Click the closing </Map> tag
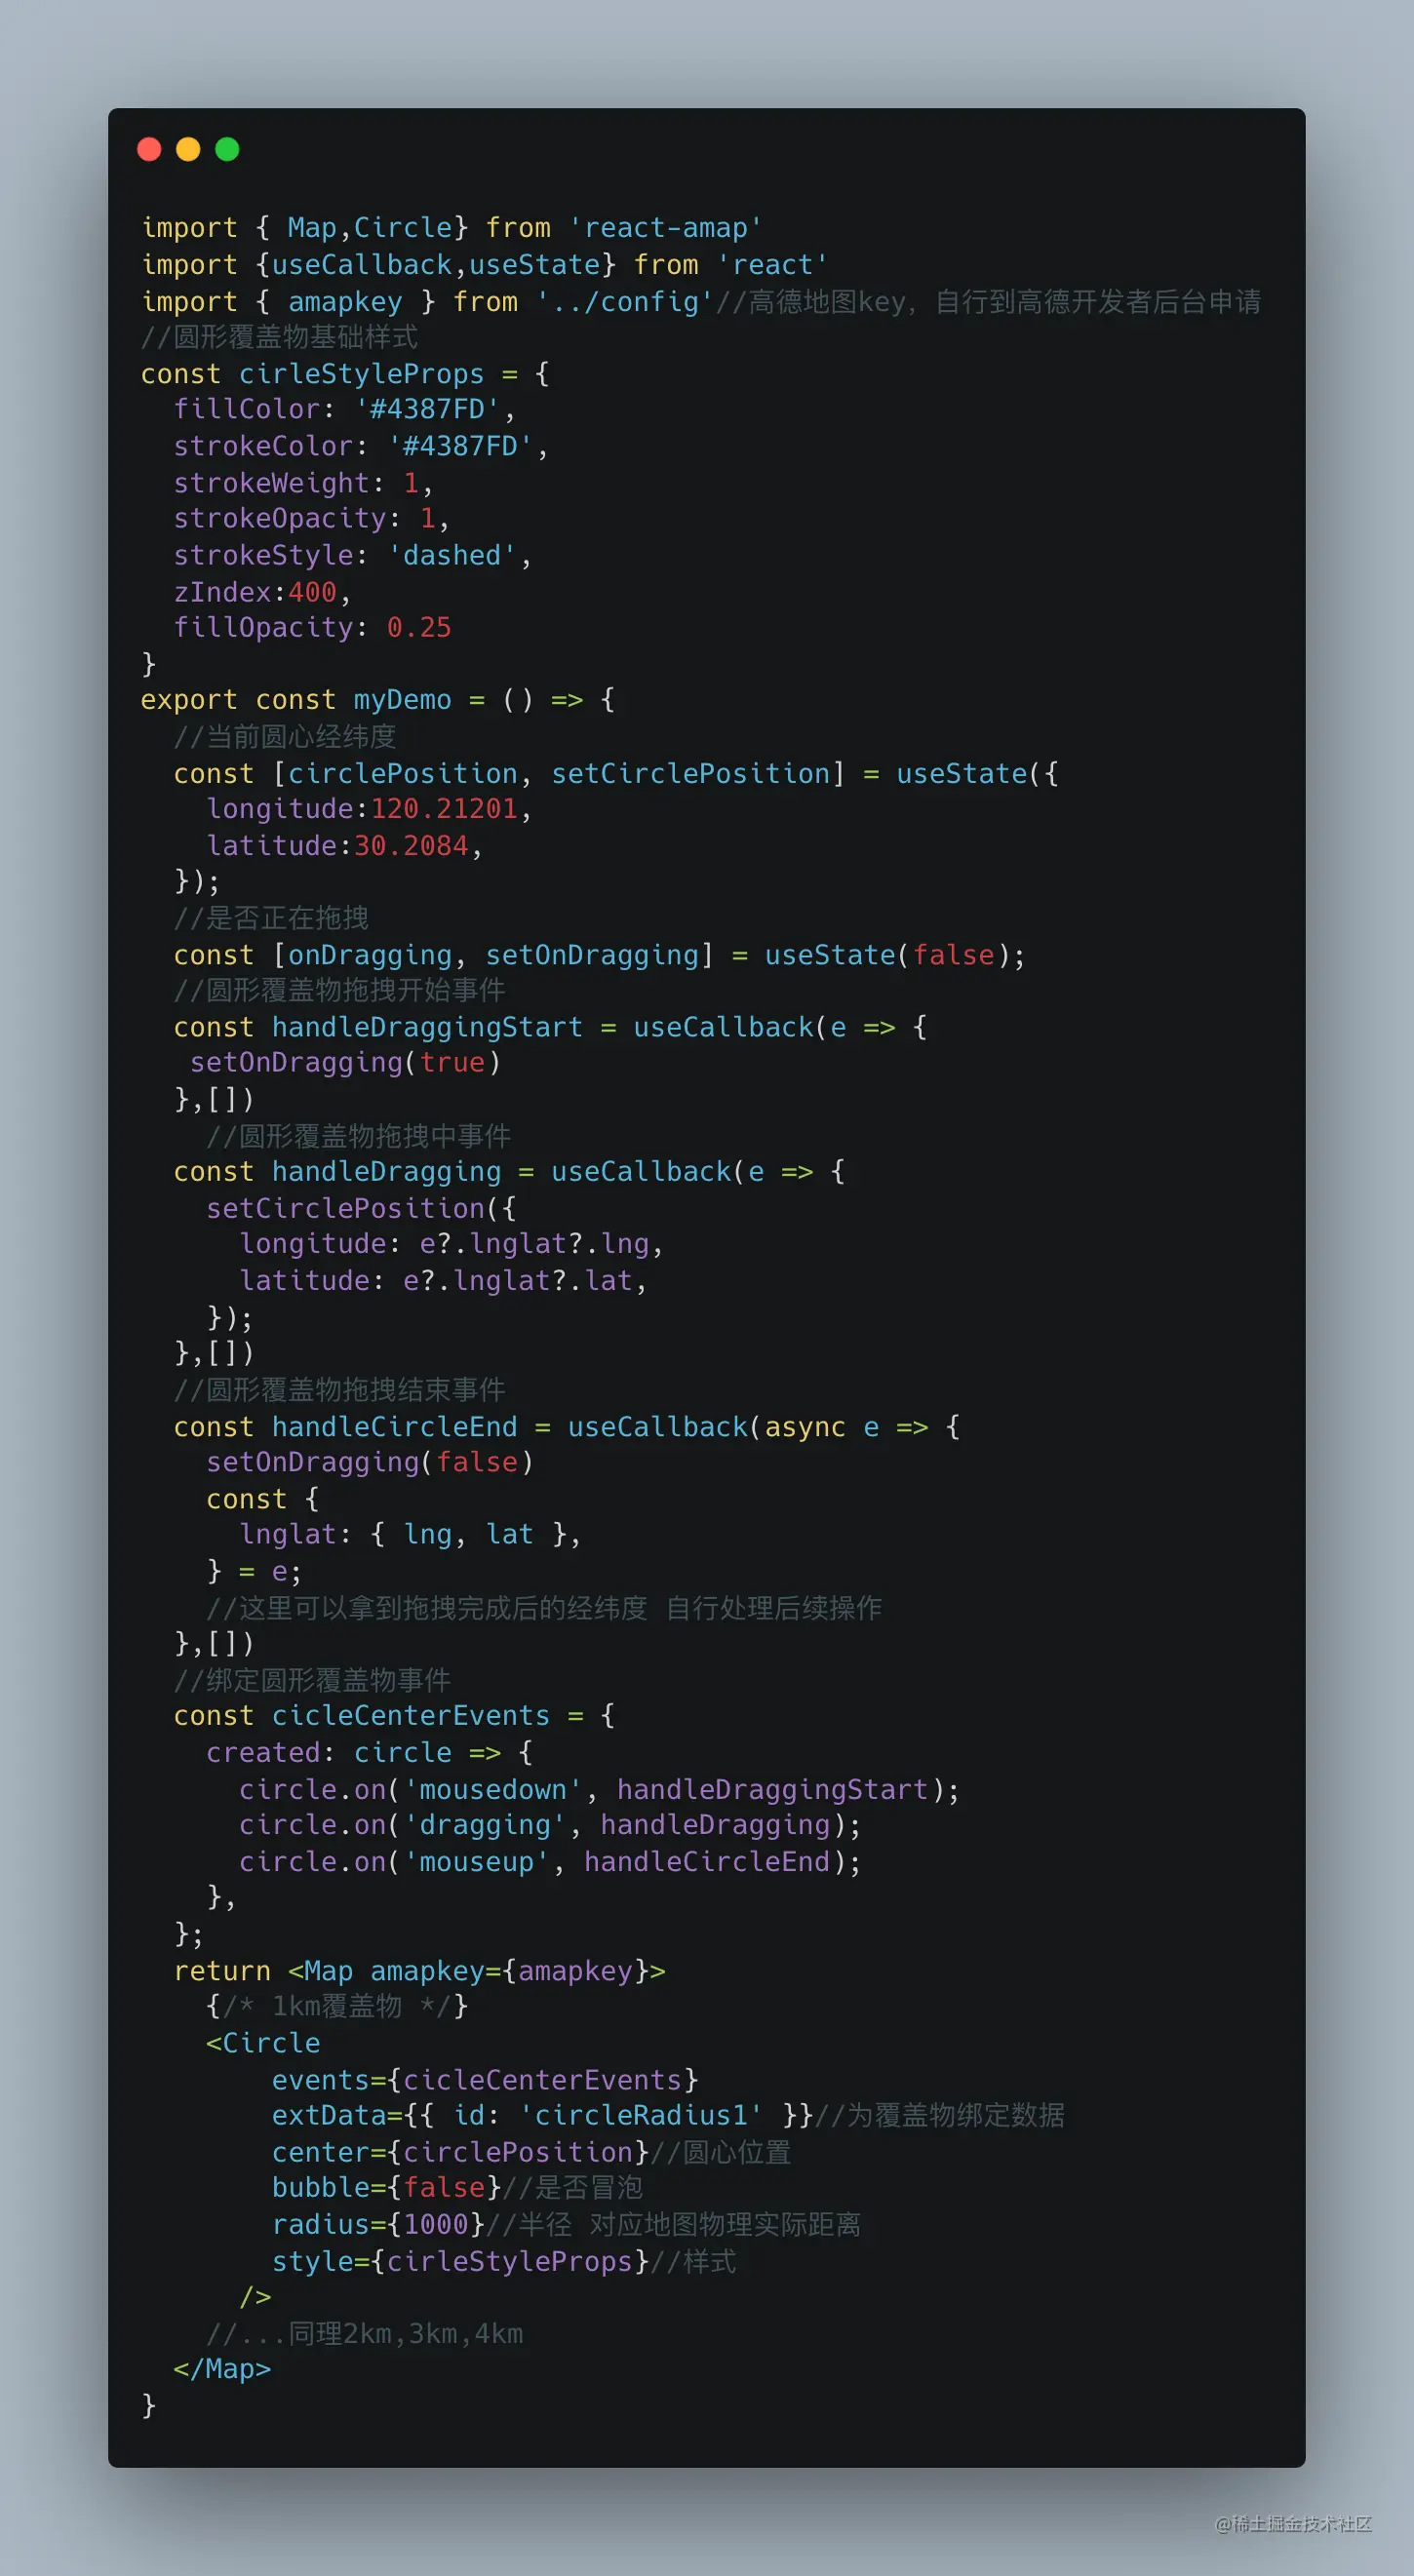This screenshot has width=1414, height=2576. pyautogui.click(x=222, y=2369)
